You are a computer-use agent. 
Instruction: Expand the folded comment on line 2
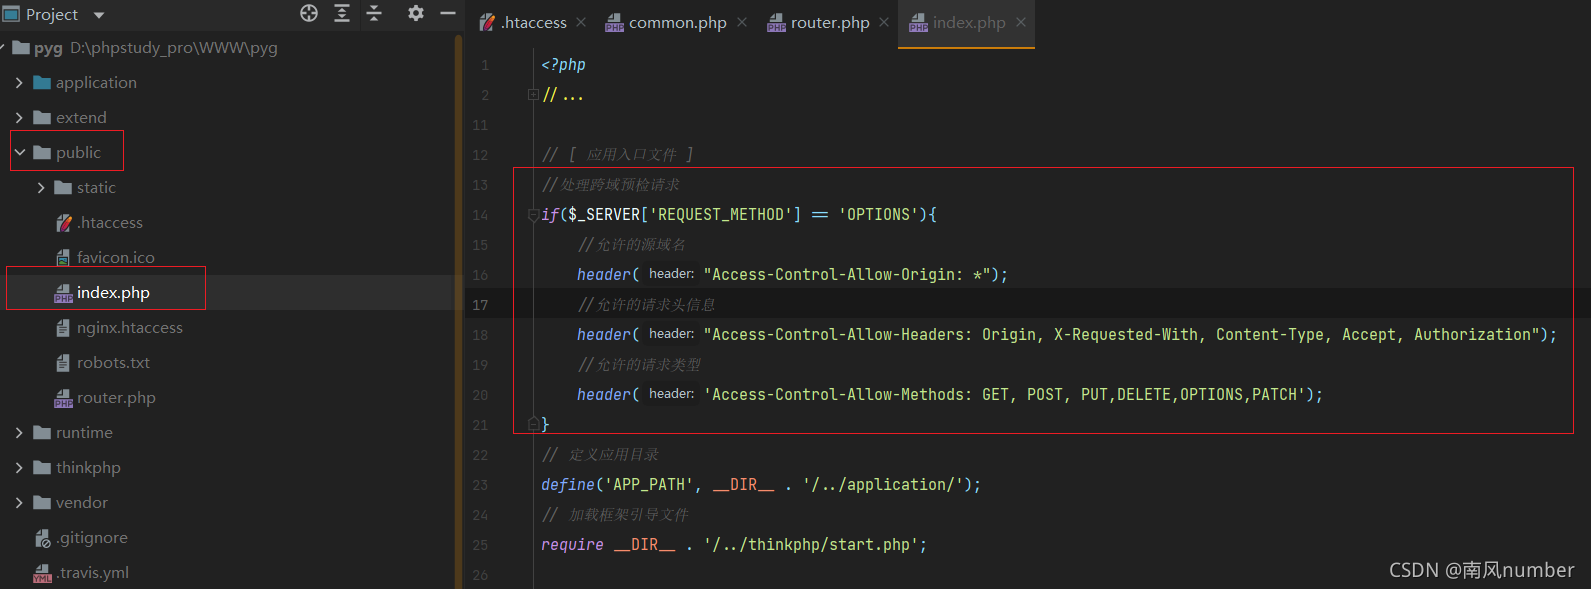pos(533,95)
